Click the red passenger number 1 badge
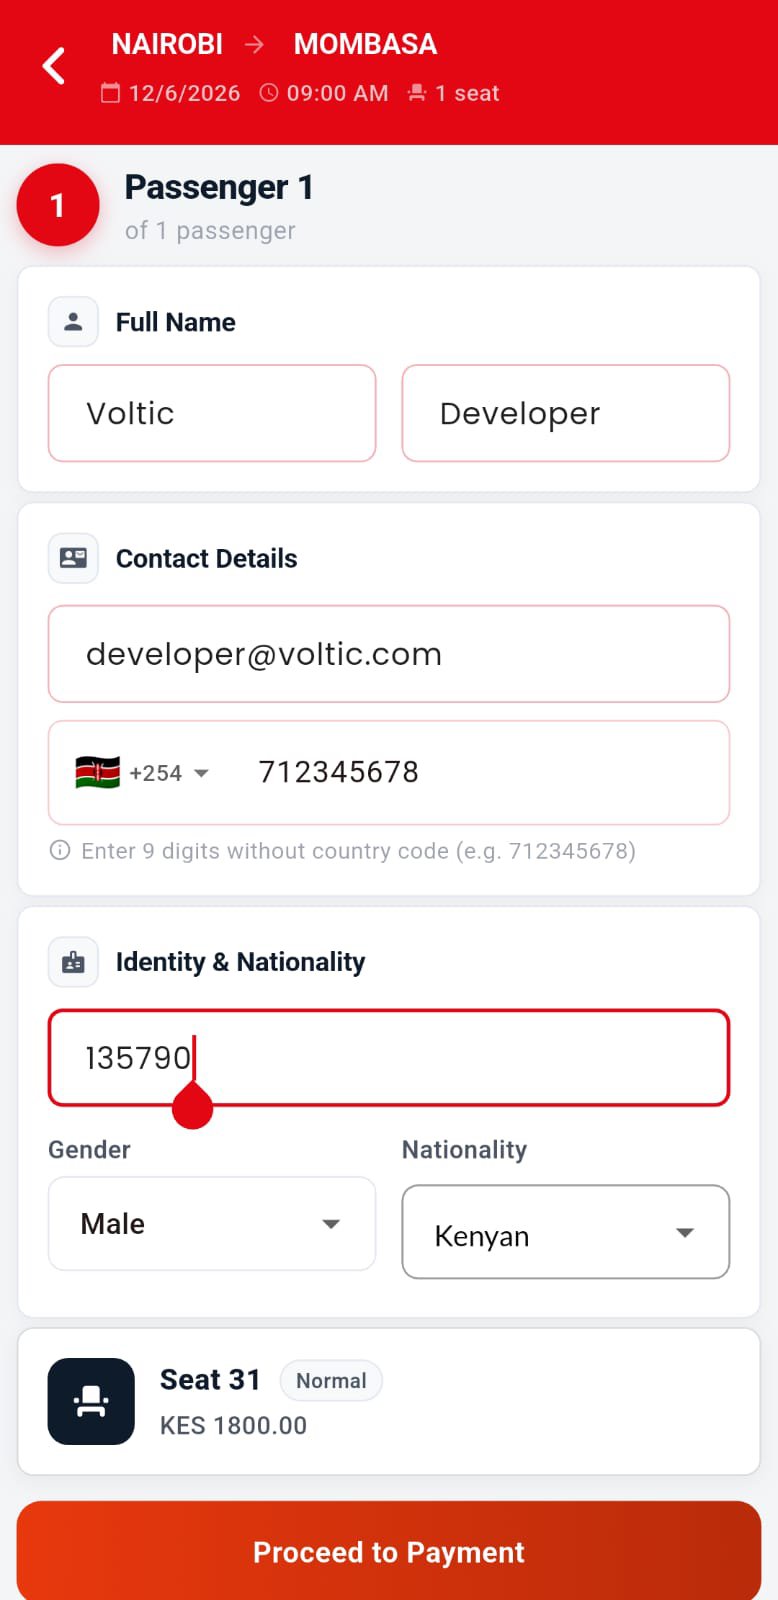Screen dimensions: 778x1600 58,205
